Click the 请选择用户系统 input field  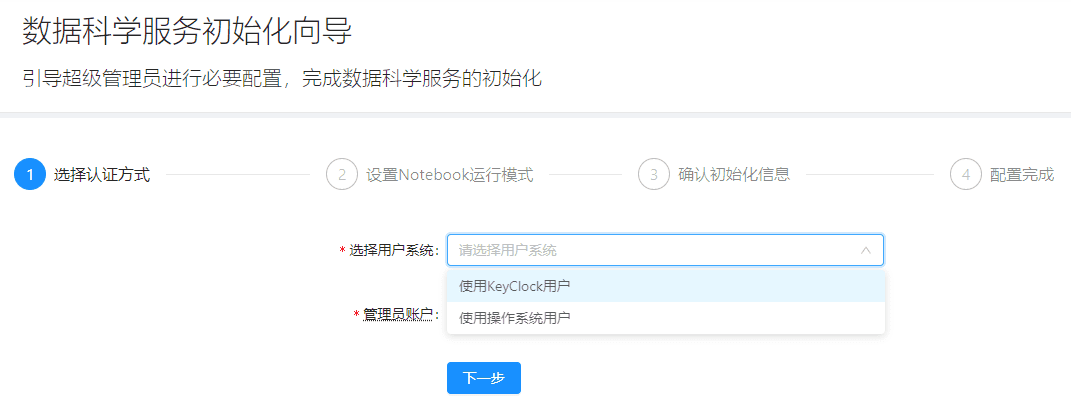pyautogui.click(x=650, y=250)
